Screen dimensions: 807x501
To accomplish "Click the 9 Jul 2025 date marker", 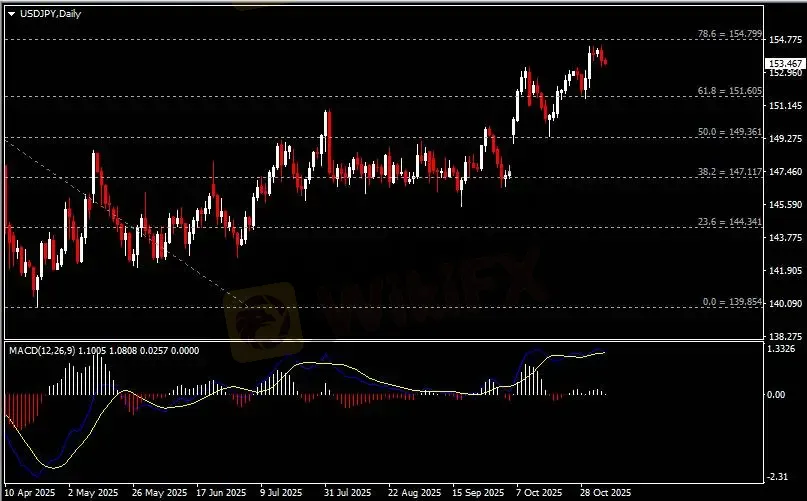I will point(280,493).
